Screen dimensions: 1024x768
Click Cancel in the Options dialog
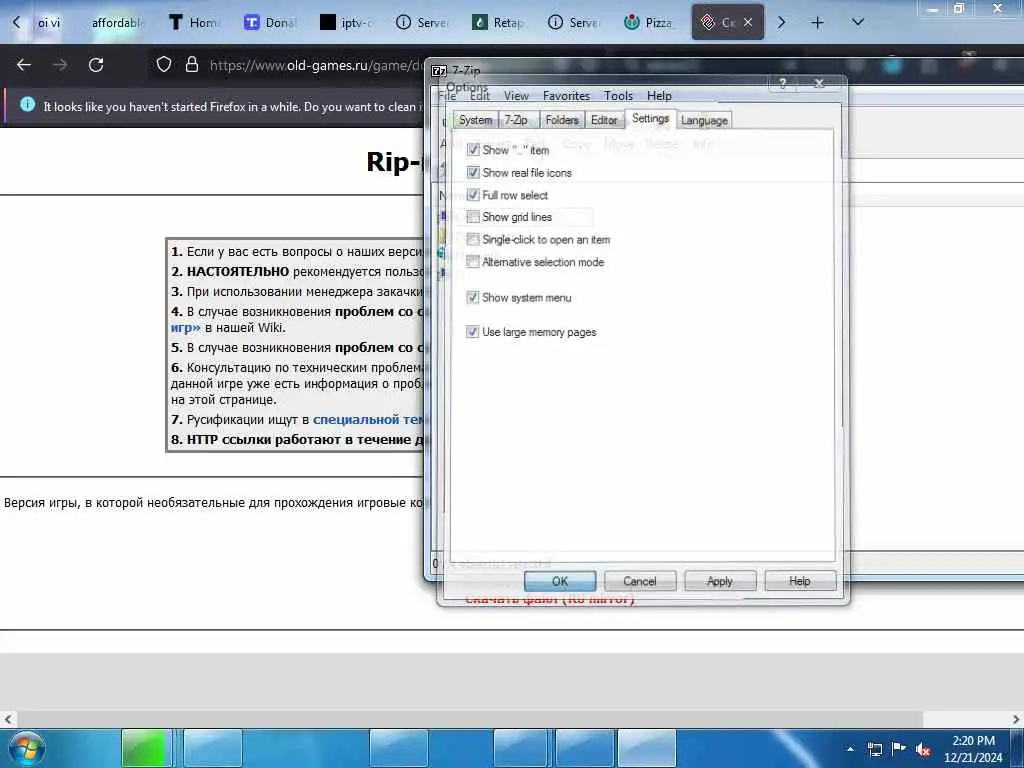tap(640, 581)
